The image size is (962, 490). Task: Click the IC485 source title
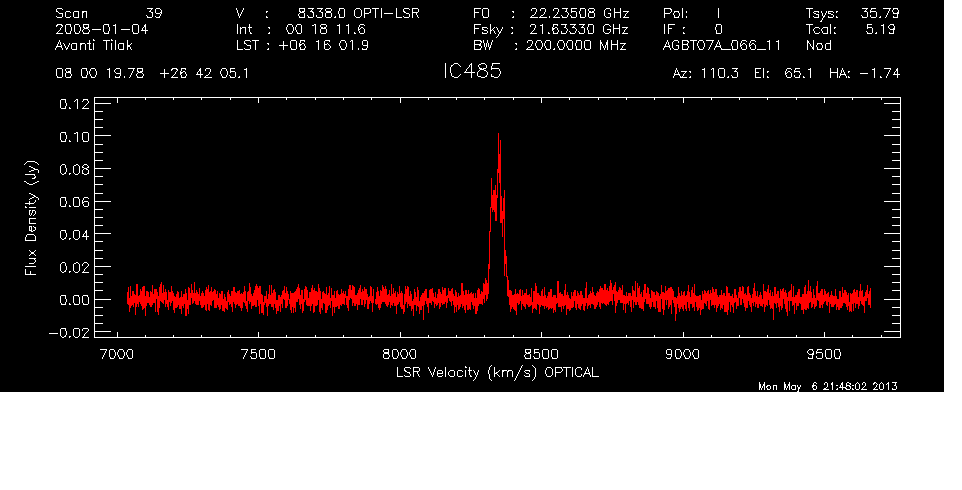coord(472,71)
